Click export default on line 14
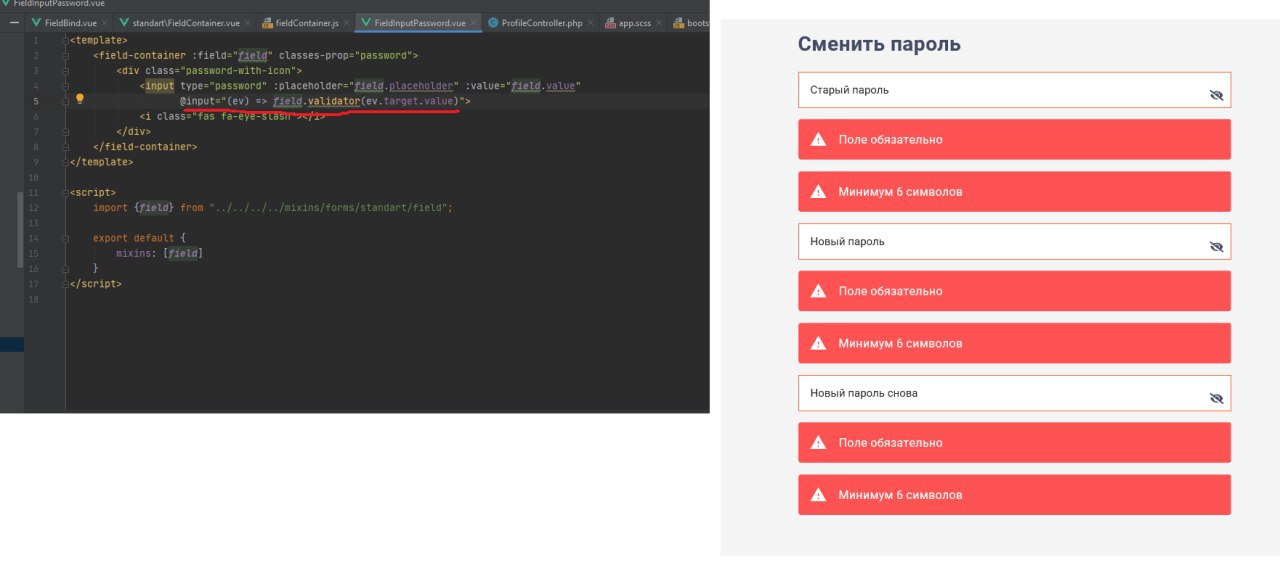The width and height of the screenshot is (1280, 573). [x=134, y=238]
